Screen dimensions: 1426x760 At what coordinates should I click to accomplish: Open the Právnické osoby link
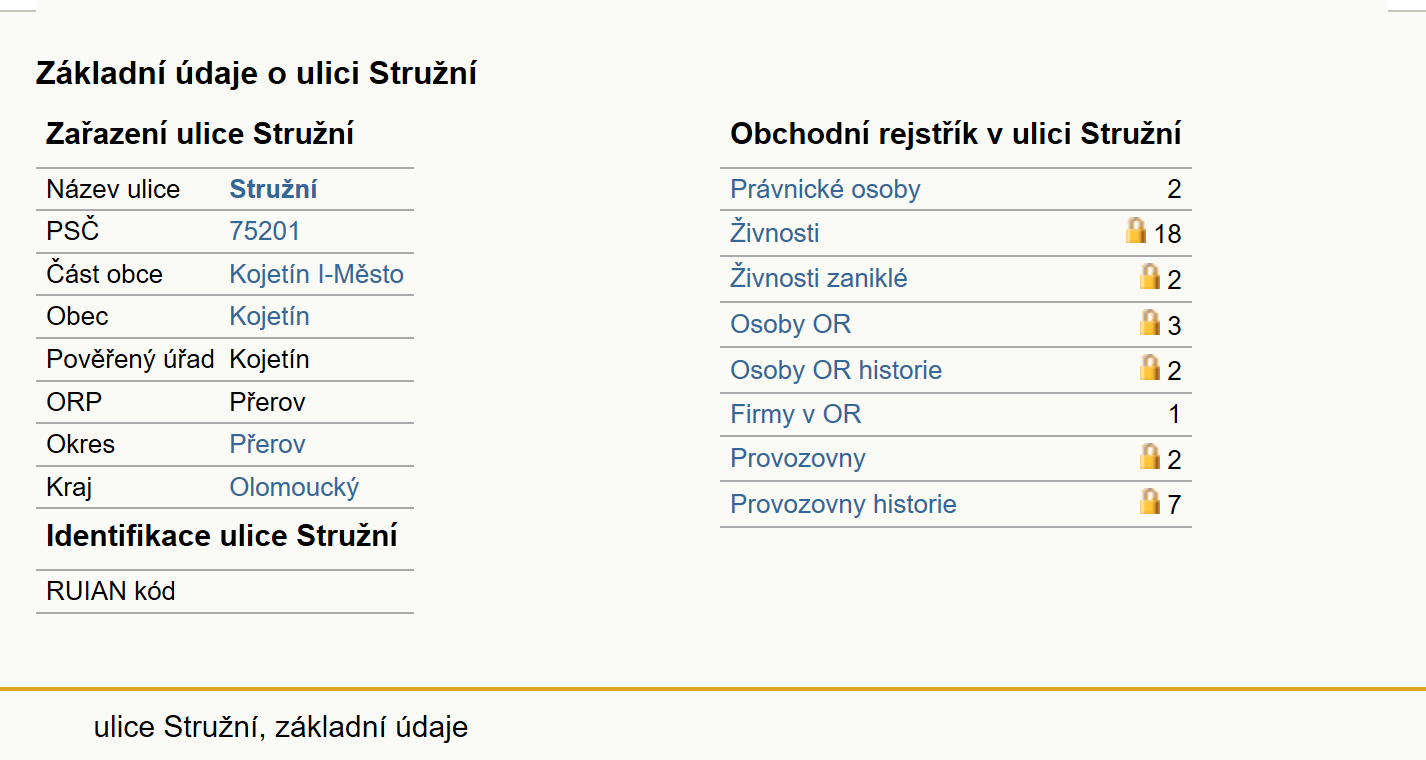point(825,189)
